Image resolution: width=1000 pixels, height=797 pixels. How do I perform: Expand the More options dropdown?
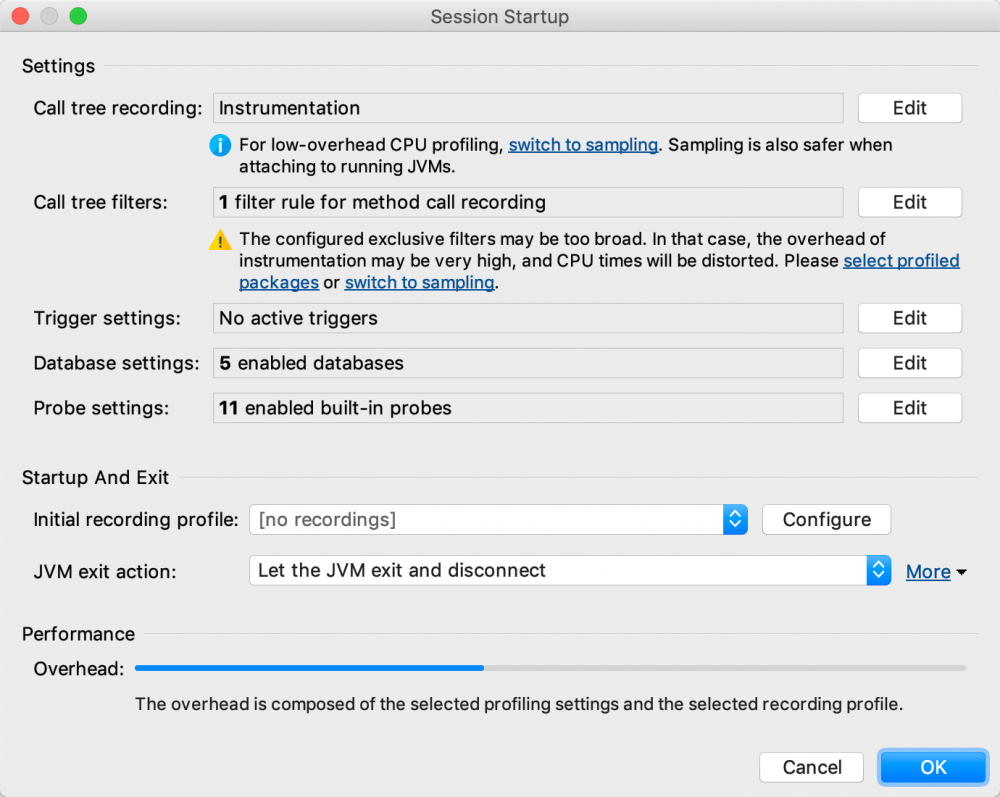935,571
